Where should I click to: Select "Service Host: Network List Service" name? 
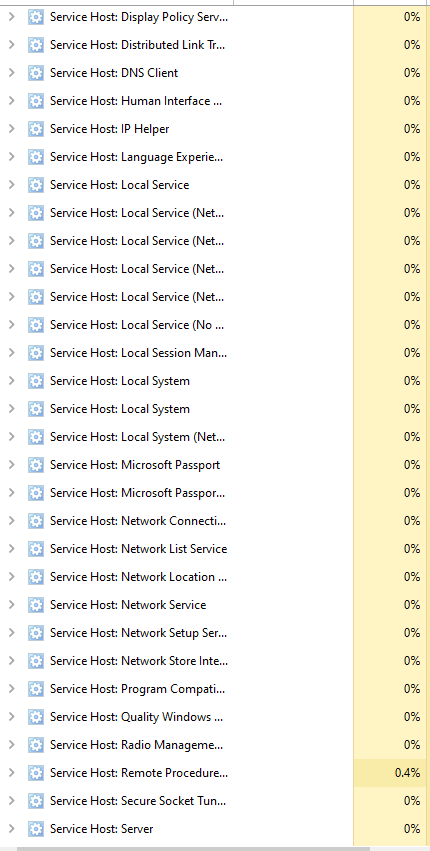(x=138, y=549)
